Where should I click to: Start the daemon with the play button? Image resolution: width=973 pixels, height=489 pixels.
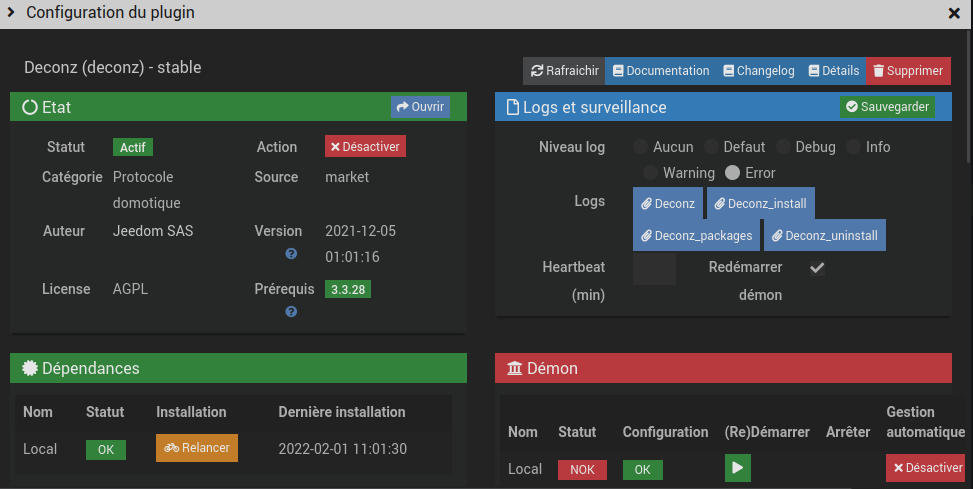738,468
